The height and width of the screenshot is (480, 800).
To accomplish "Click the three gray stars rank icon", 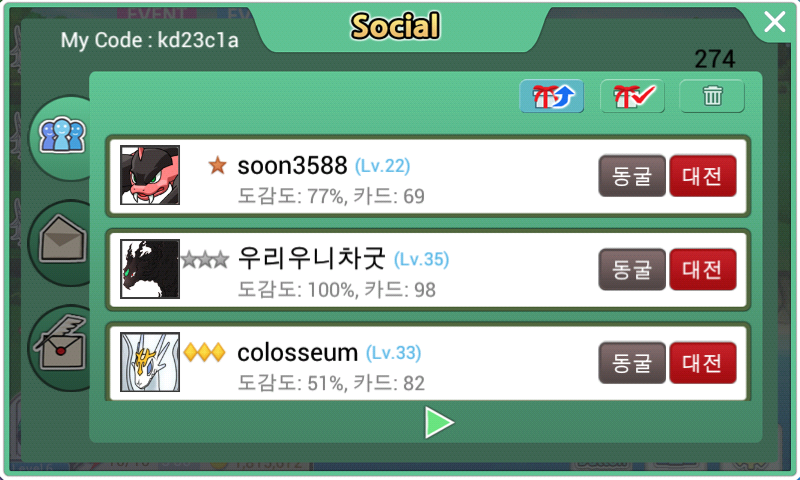I will (x=205, y=260).
